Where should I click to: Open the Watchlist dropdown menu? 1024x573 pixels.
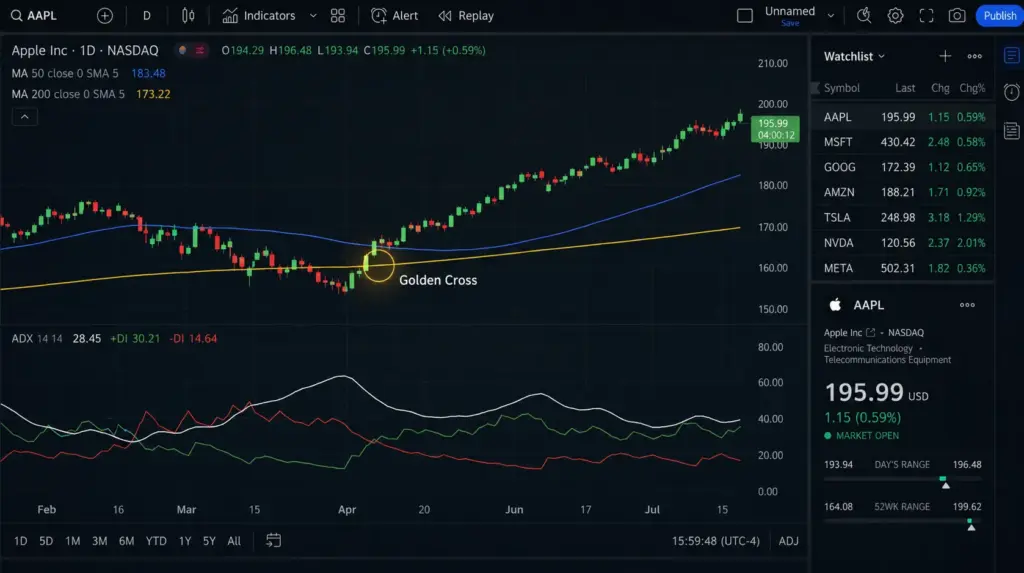(x=854, y=56)
